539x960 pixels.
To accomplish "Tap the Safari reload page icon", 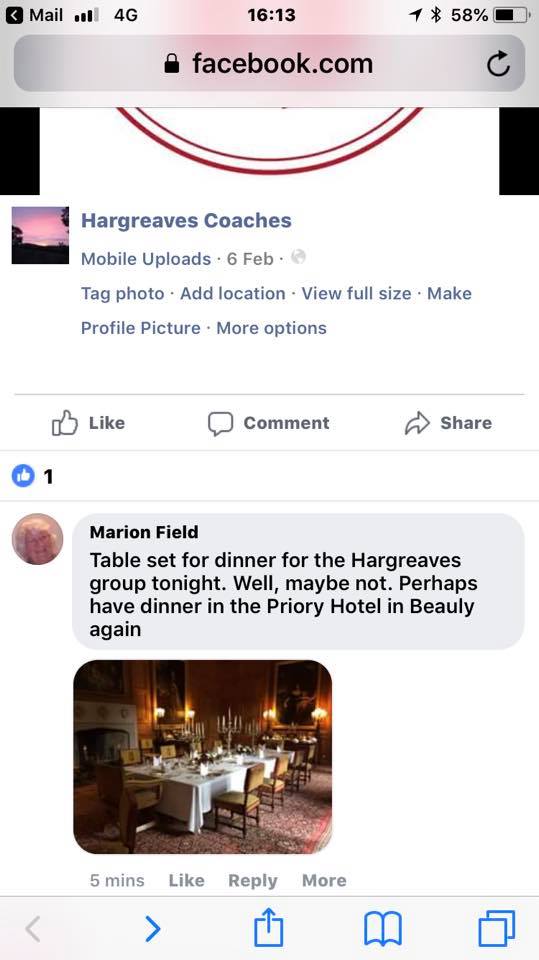I will click(498, 64).
